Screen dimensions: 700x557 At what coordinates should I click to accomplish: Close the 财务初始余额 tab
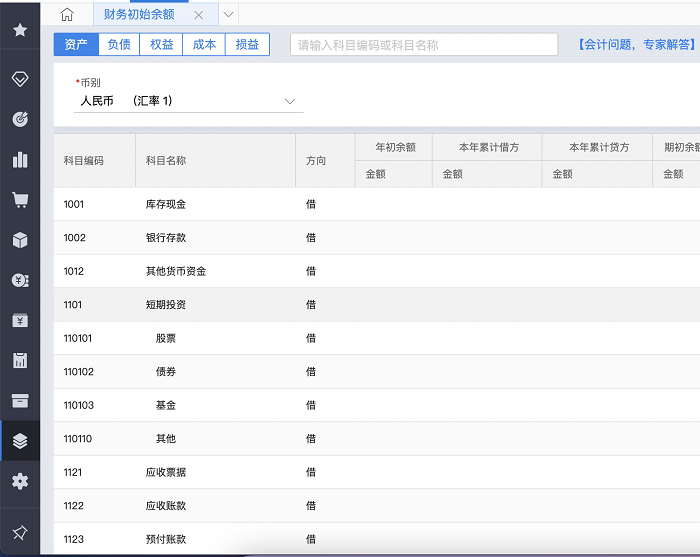click(199, 15)
